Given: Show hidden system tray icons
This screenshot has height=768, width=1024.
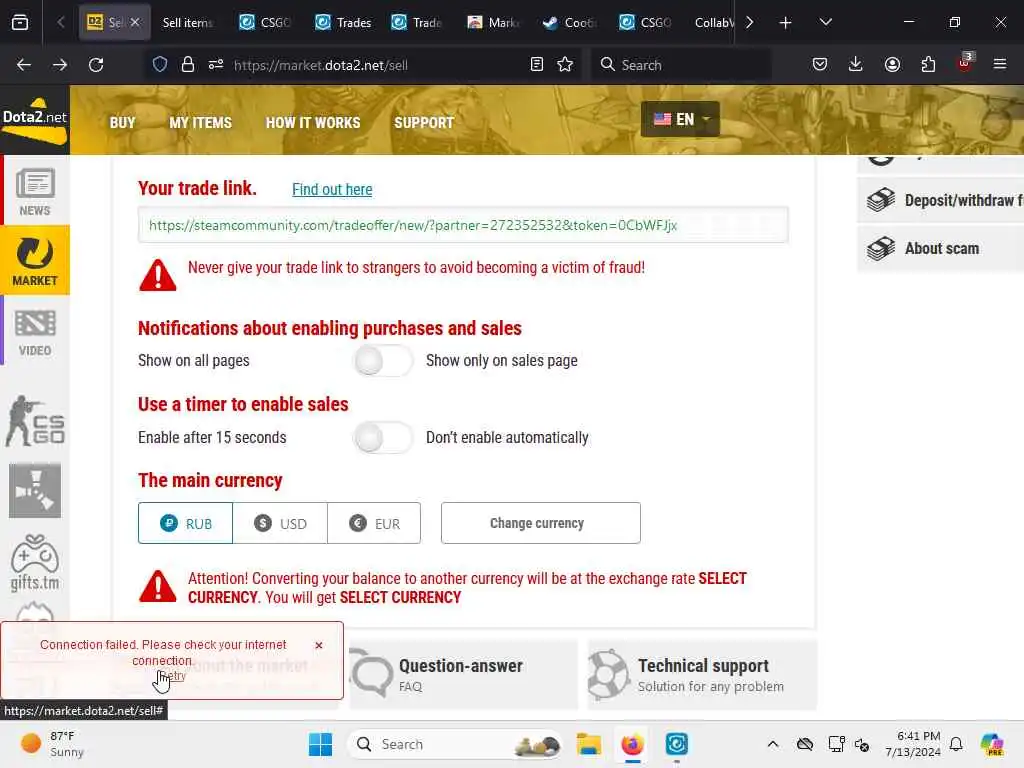Looking at the screenshot, I should tap(773, 744).
